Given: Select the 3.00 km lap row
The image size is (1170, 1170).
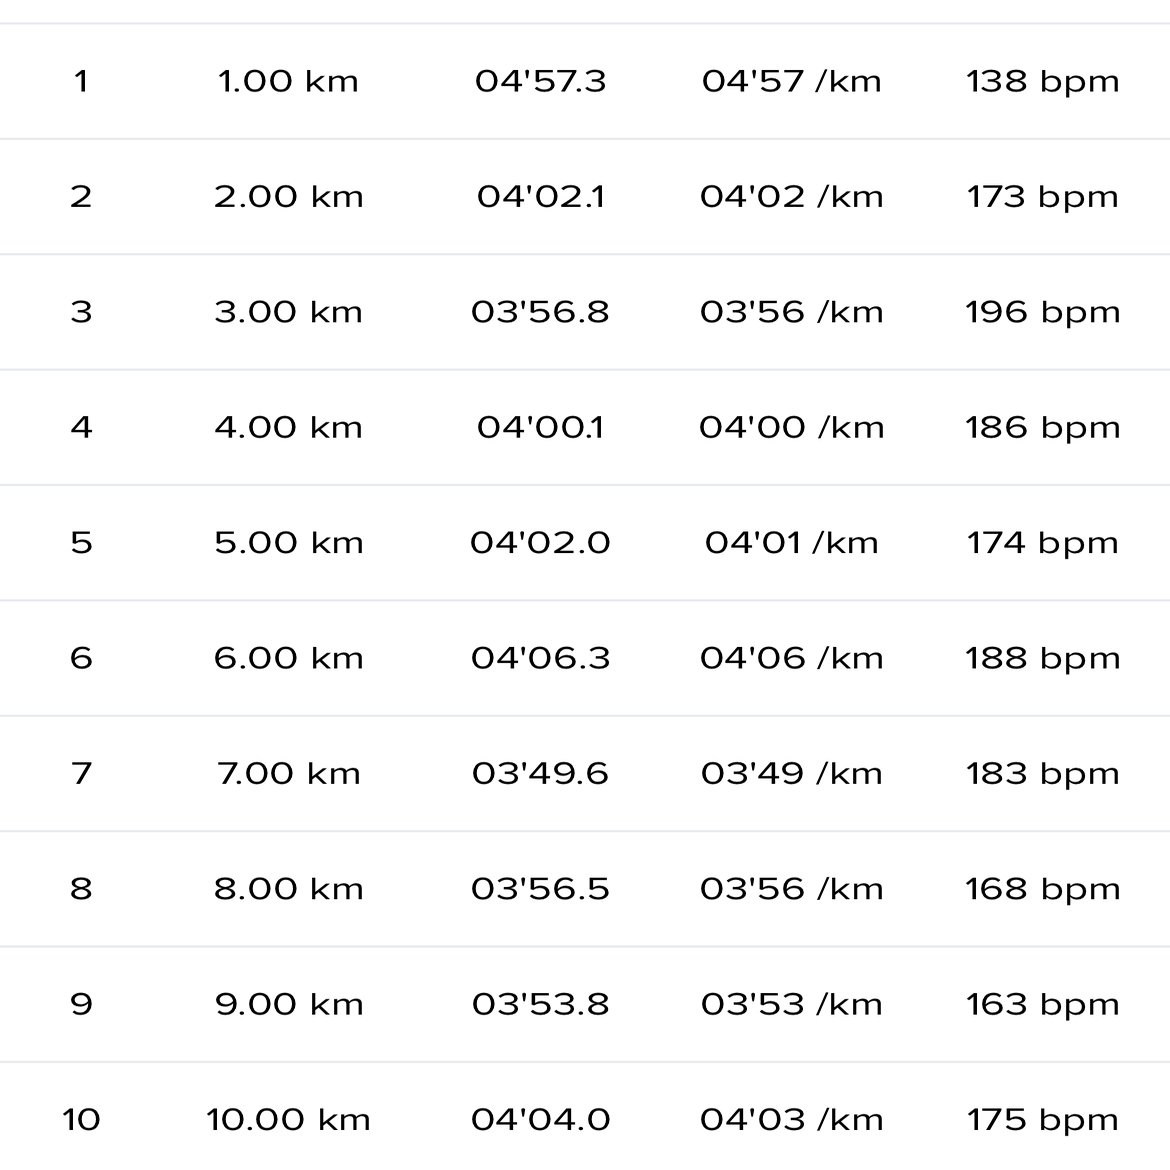Looking at the screenshot, I should tap(585, 312).
